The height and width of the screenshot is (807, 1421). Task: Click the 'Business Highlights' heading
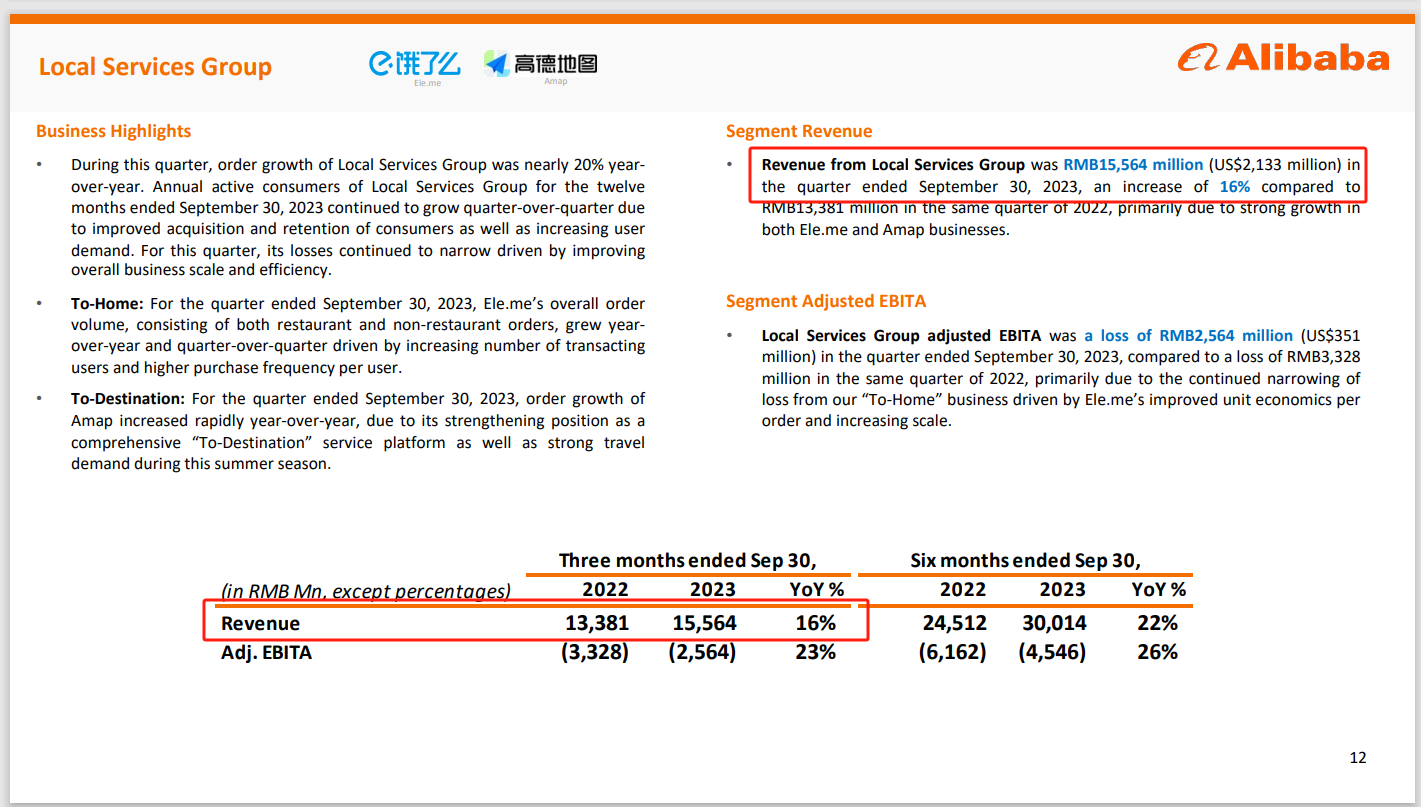tap(113, 131)
